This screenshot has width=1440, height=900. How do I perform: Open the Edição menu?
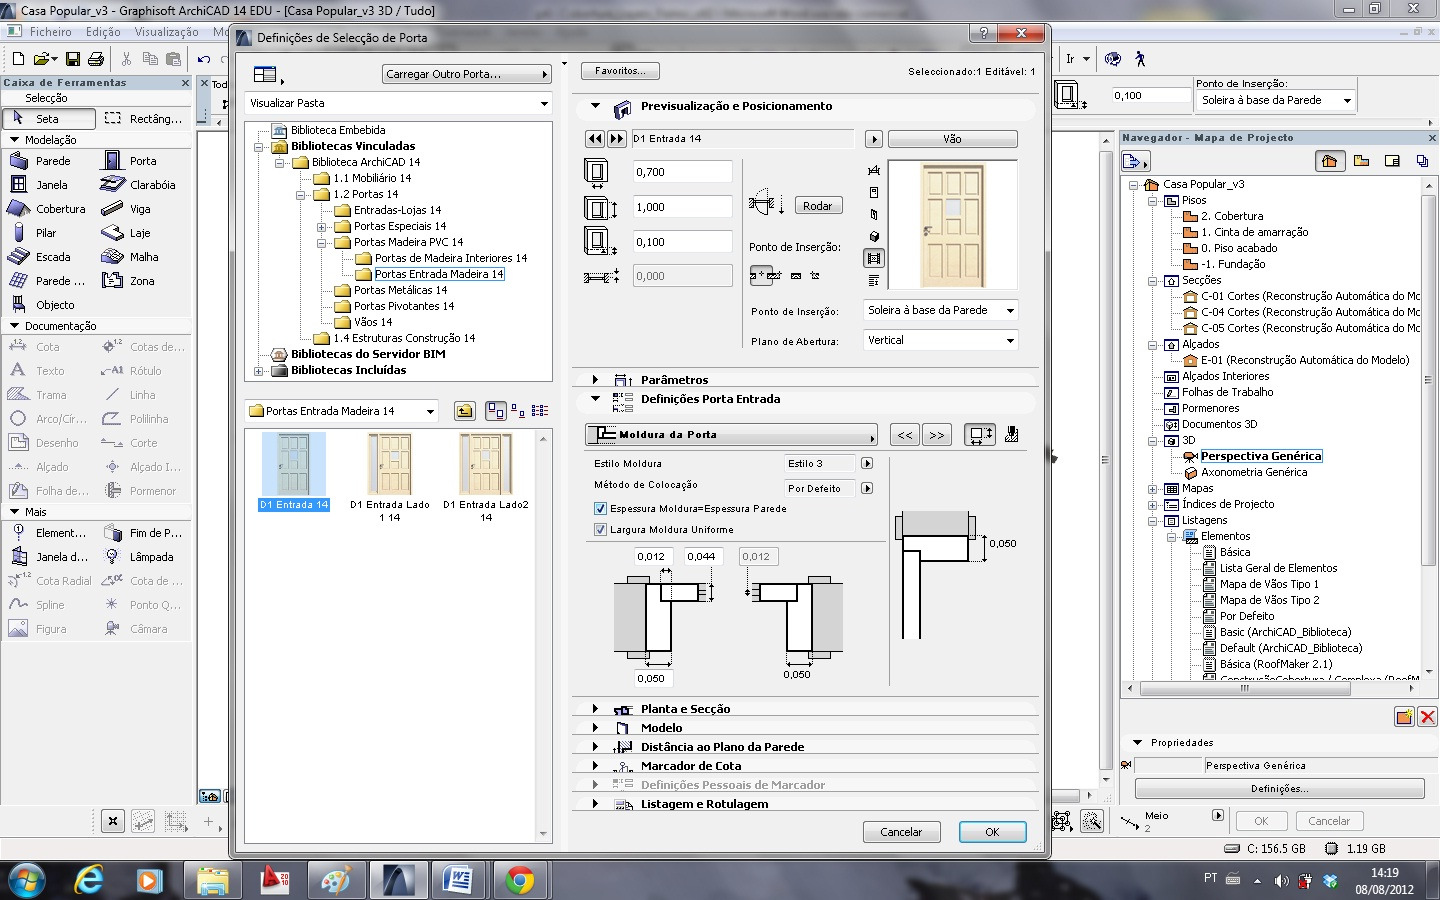point(103,32)
